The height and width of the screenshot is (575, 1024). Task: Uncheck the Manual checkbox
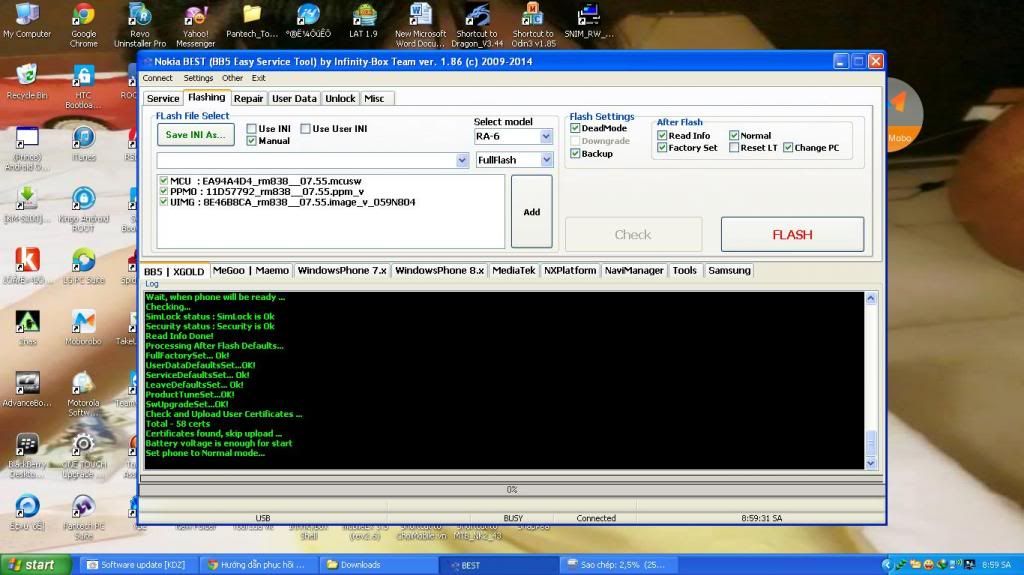tap(251, 140)
